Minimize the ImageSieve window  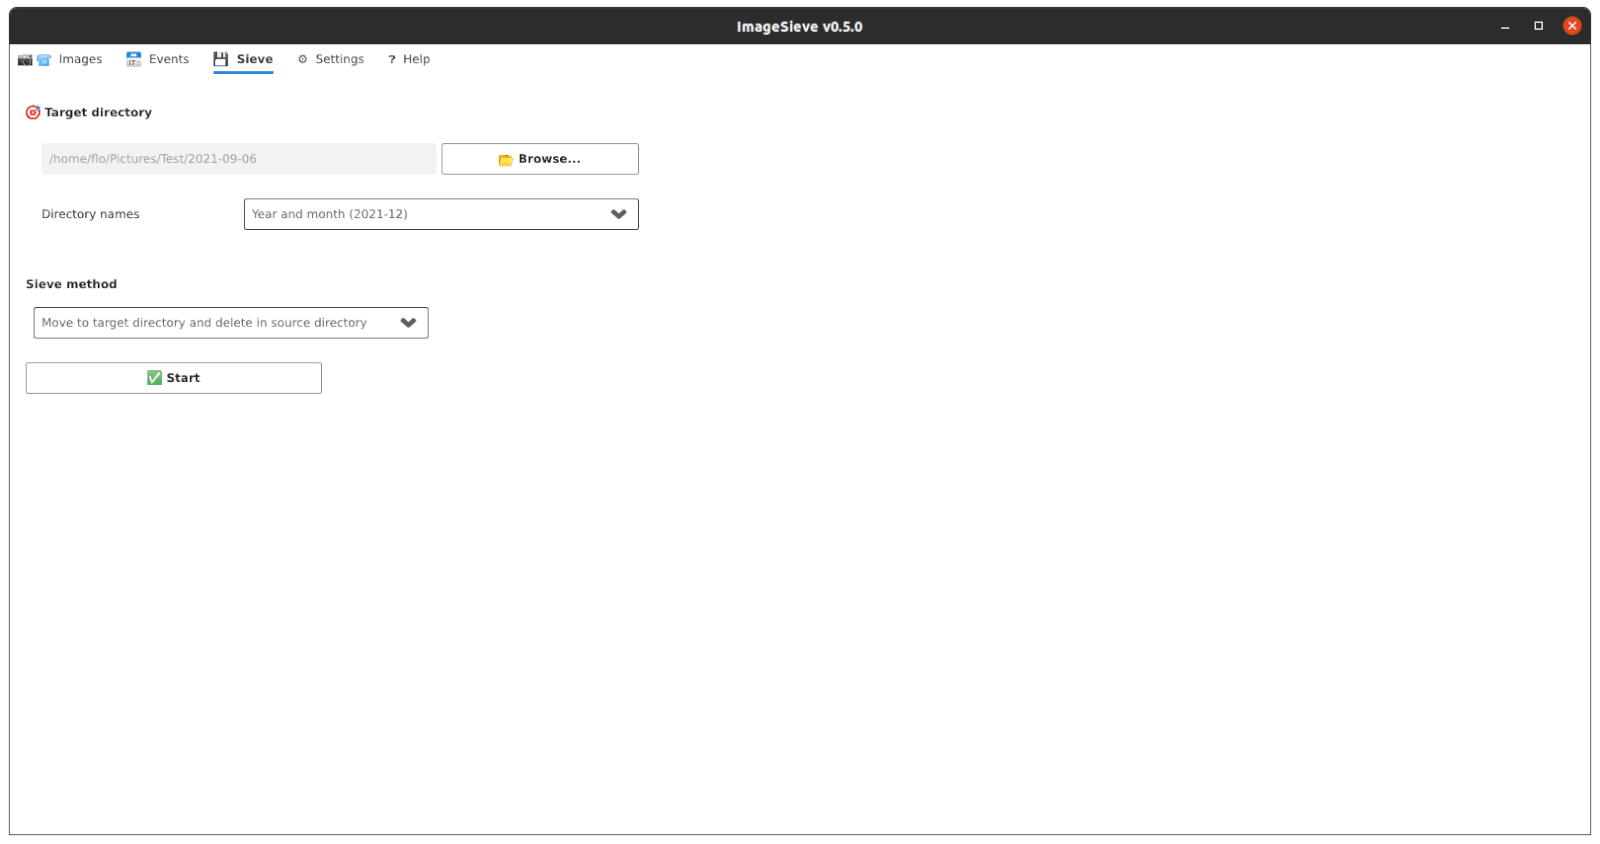1505,26
